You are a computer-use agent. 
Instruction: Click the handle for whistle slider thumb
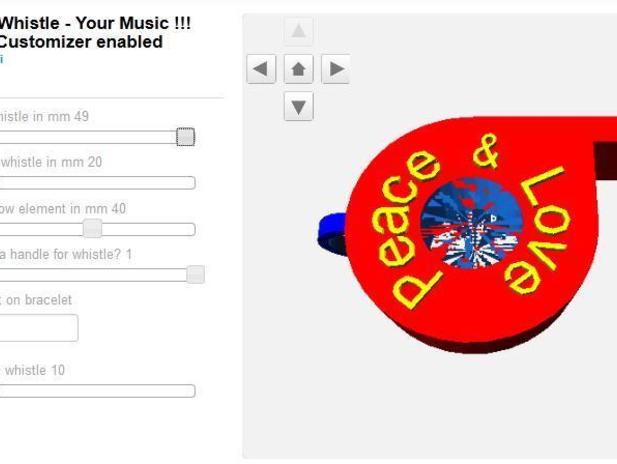coord(195,274)
